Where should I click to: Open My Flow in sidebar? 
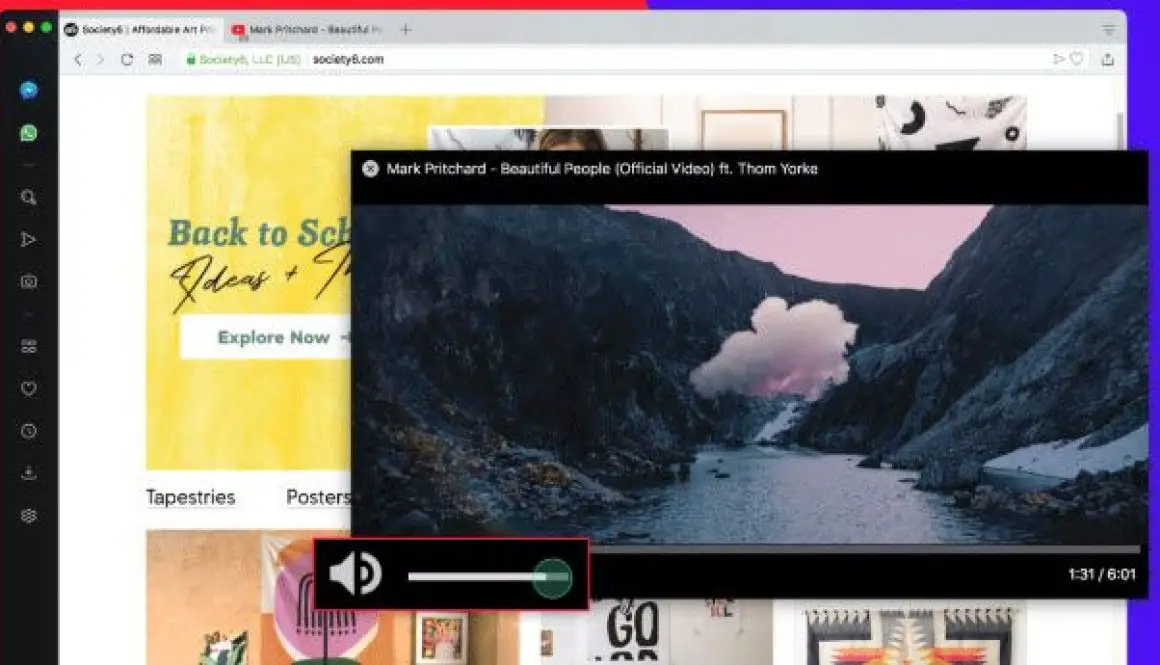click(x=29, y=239)
